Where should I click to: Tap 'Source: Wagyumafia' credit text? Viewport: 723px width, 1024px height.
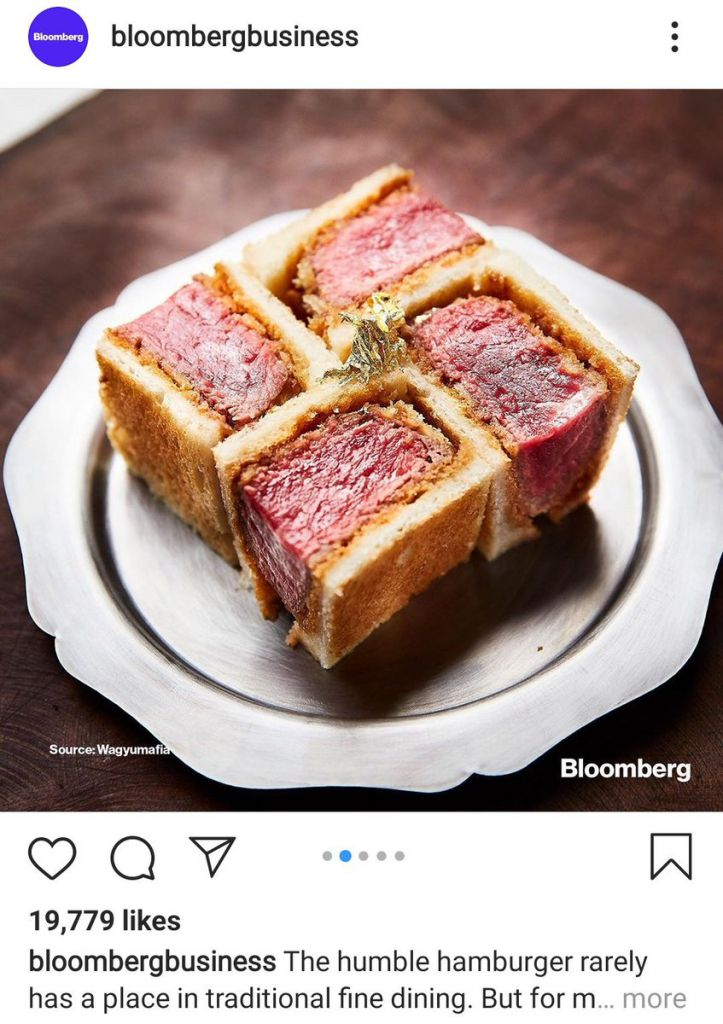tap(110, 749)
